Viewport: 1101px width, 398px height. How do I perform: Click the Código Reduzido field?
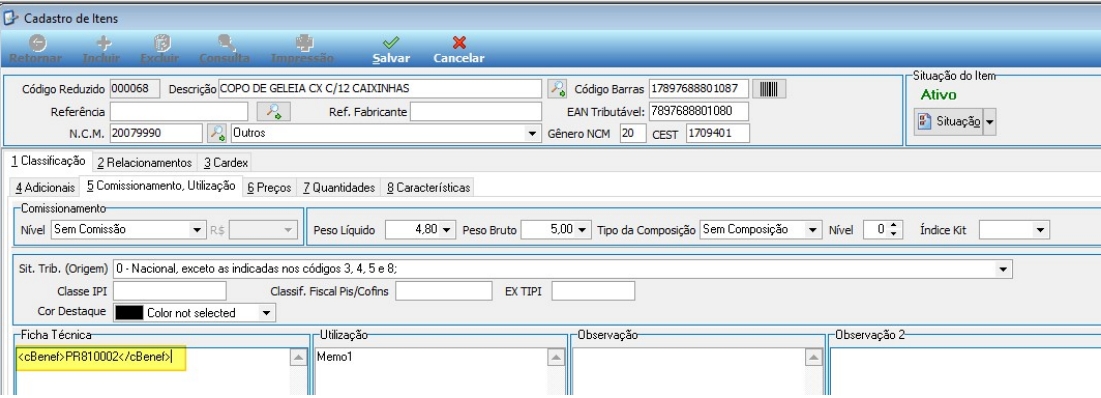135,88
